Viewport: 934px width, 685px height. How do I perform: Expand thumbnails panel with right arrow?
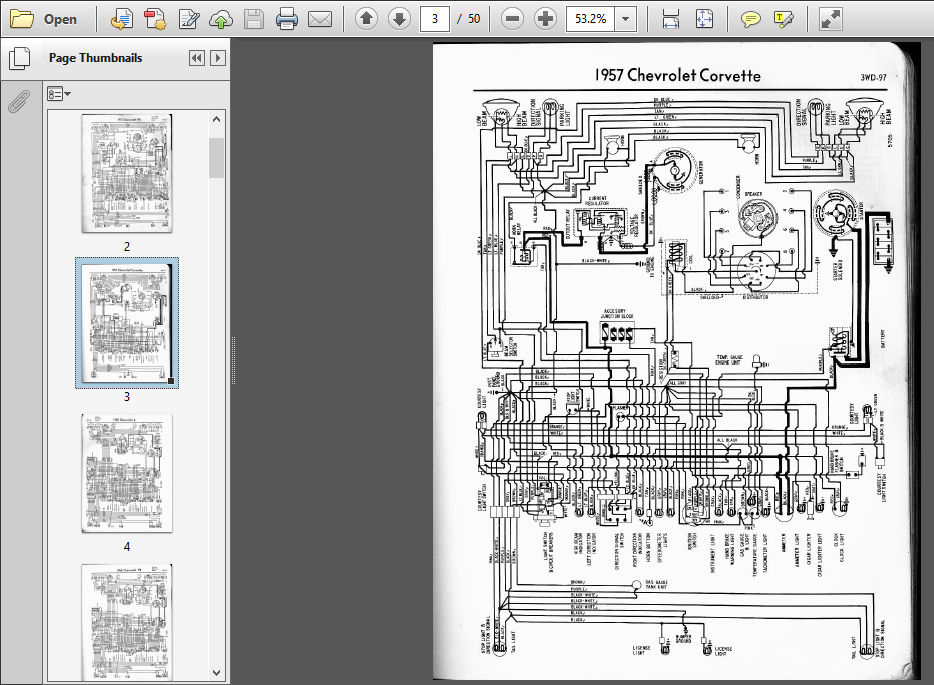click(x=217, y=58)
